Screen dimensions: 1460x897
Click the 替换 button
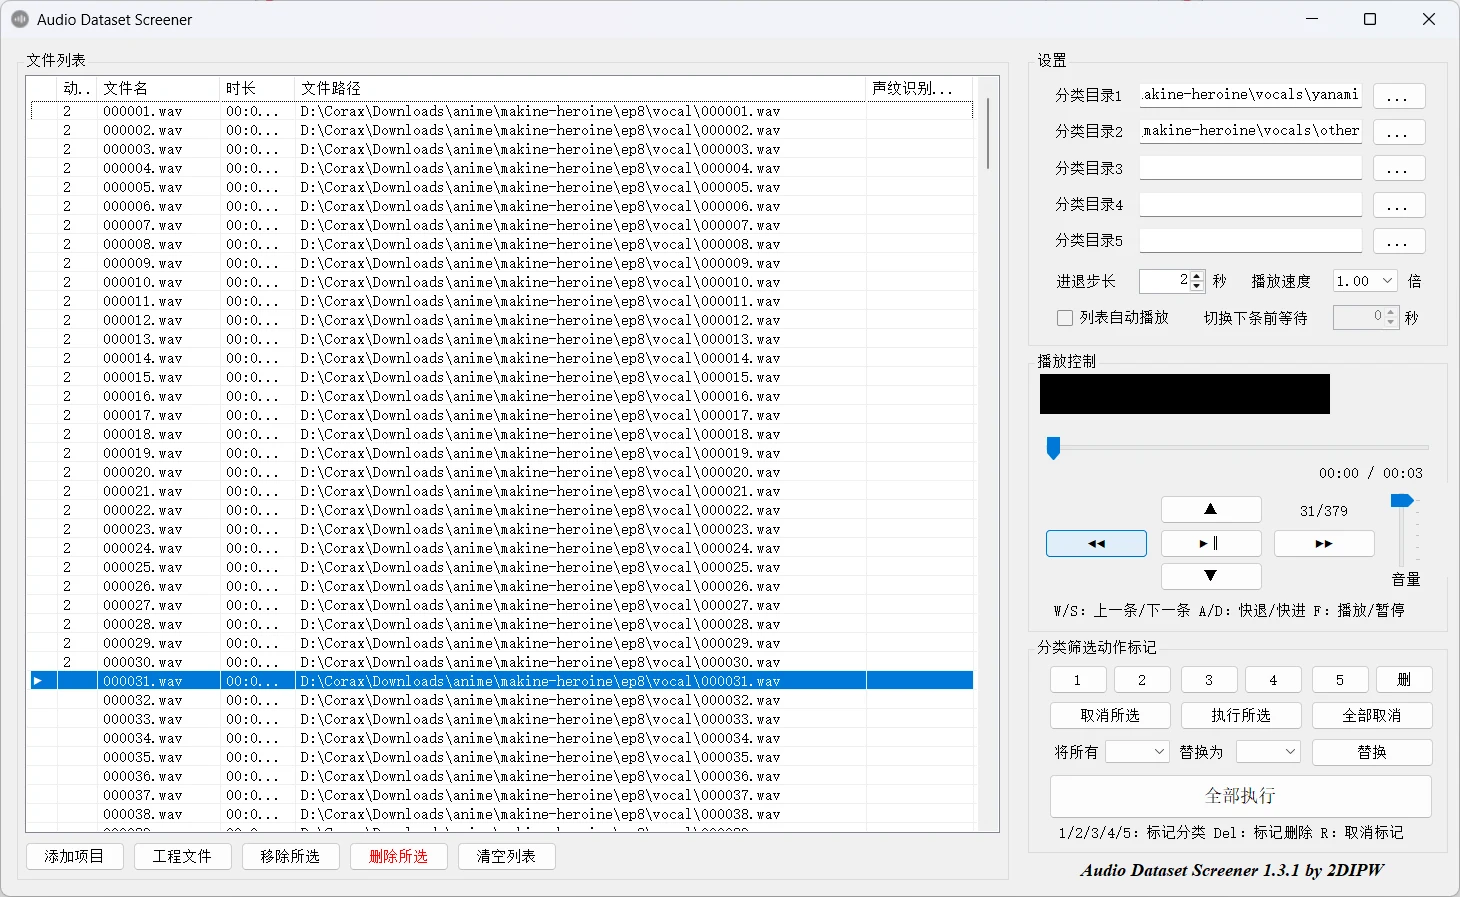pyautogui.click(x=1372, y=752)
